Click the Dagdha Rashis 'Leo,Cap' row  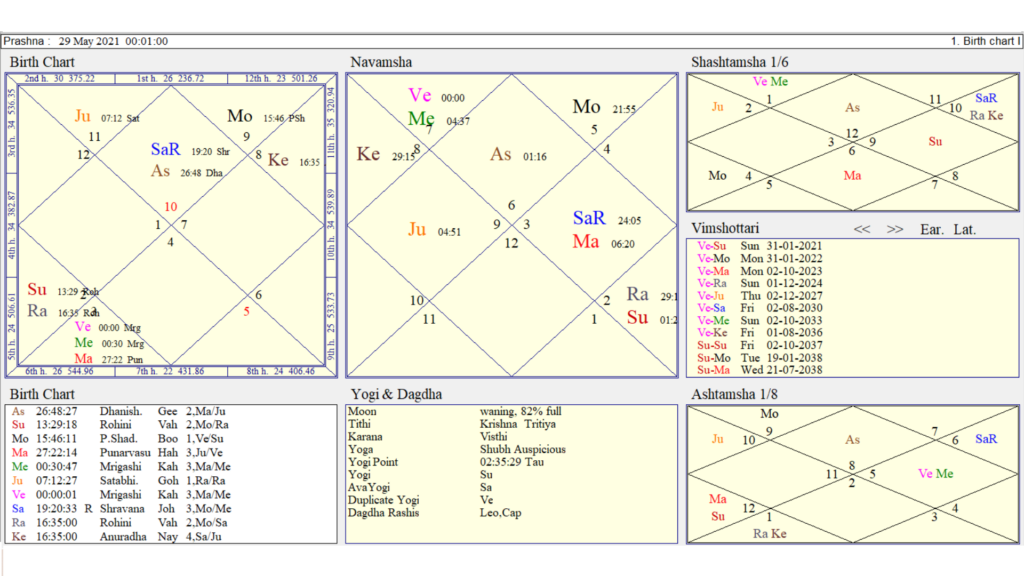pyautogui.click(x=435, y=513)
